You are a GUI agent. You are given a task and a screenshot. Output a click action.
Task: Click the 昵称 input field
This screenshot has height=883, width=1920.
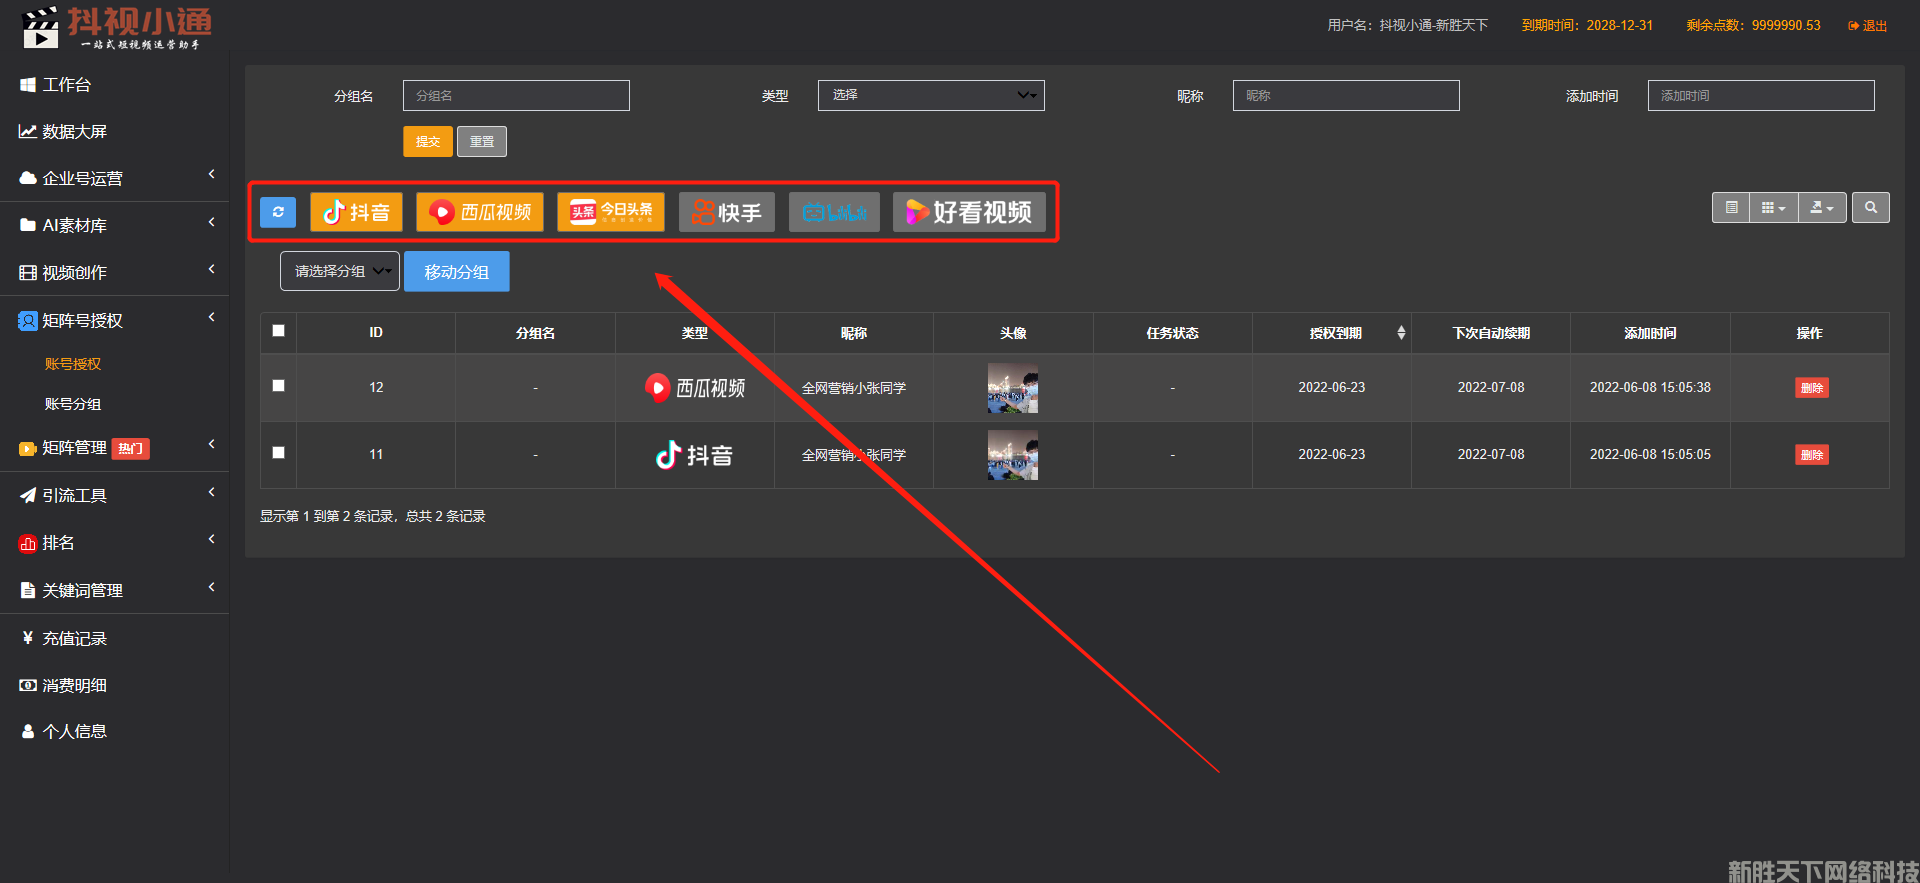(1346, 96)
